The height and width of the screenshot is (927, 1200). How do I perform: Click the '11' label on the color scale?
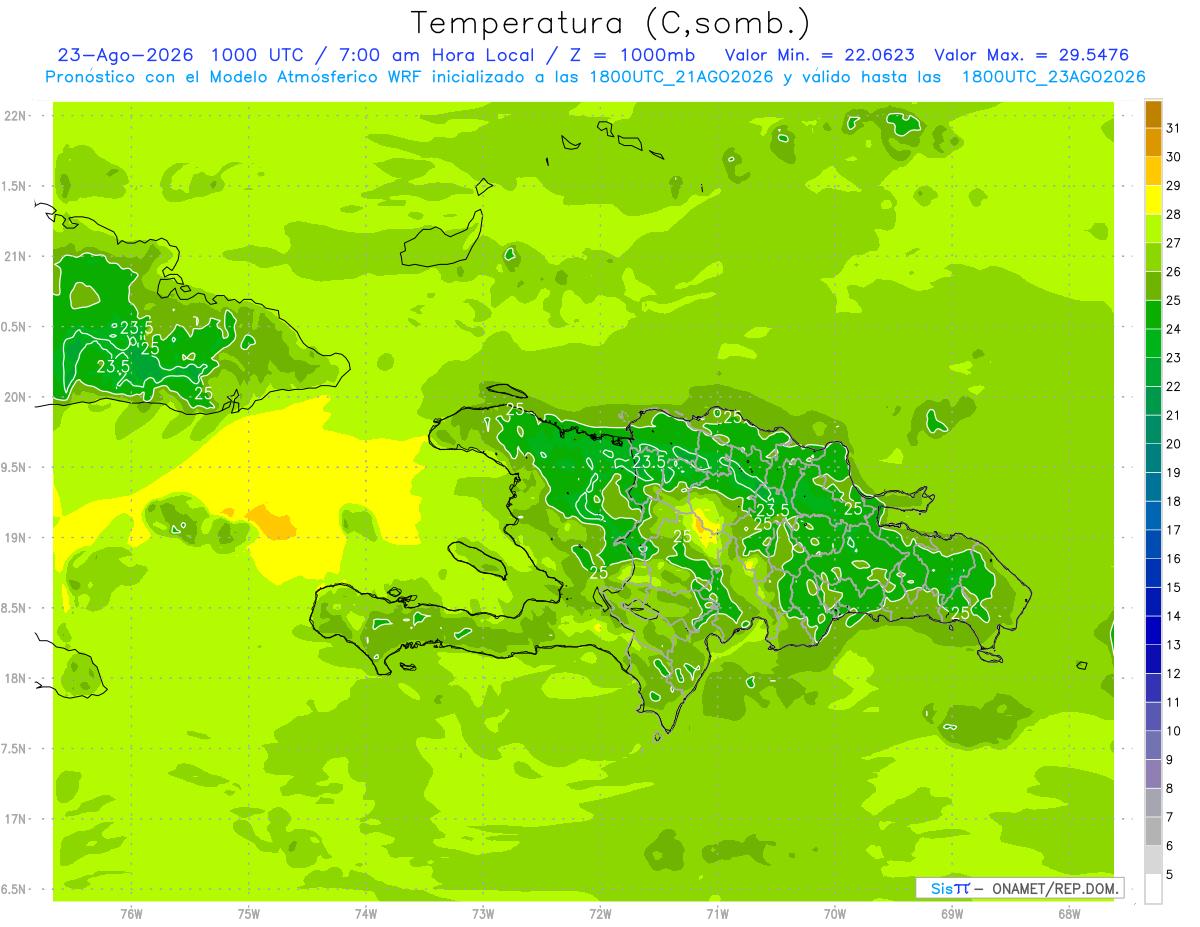1174,703
